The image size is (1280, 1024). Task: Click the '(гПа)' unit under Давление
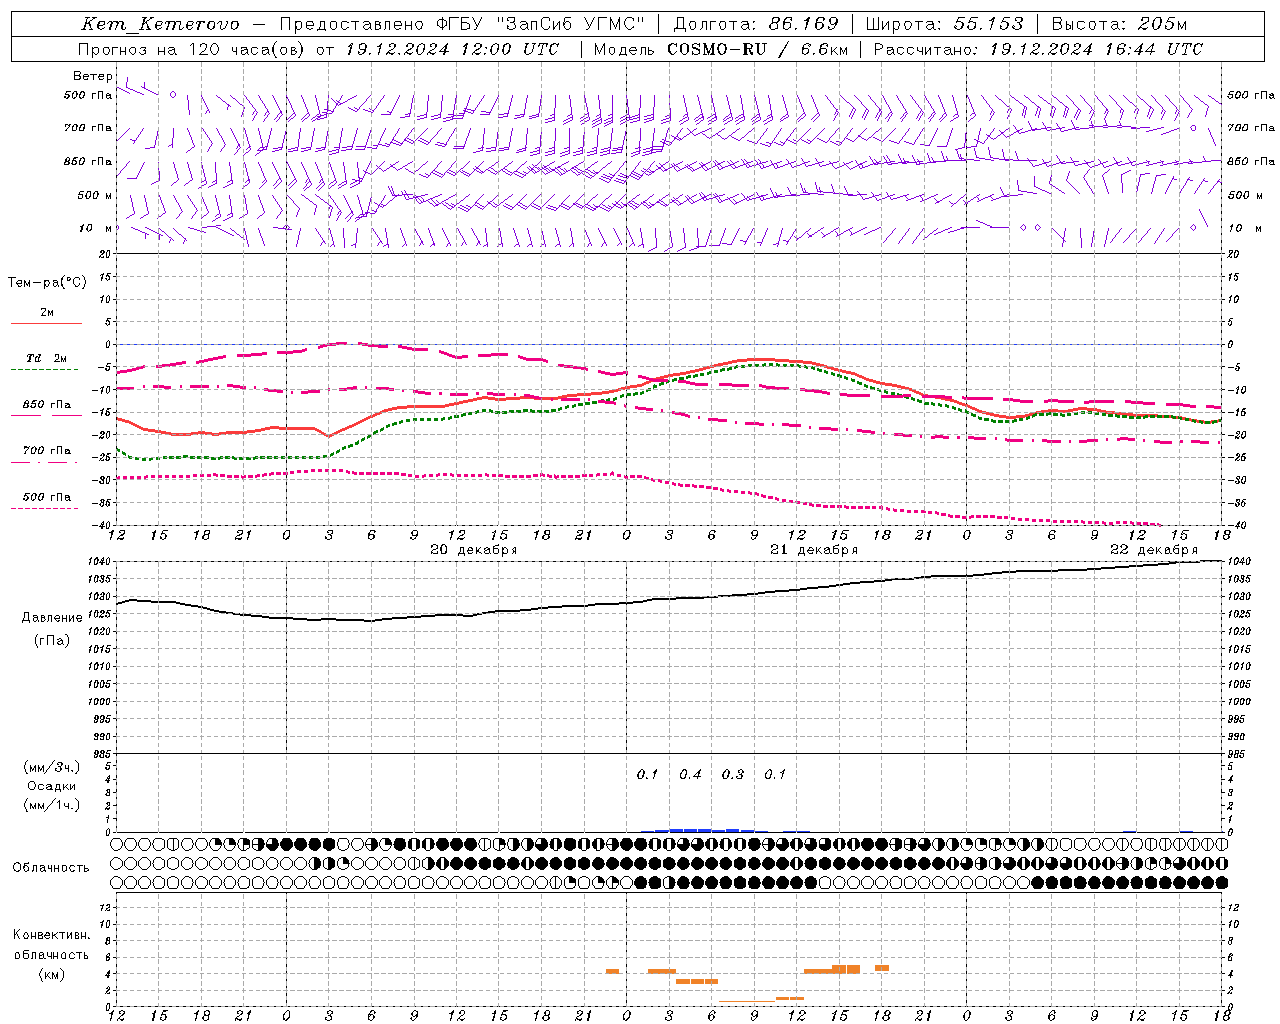click(52, 641)
